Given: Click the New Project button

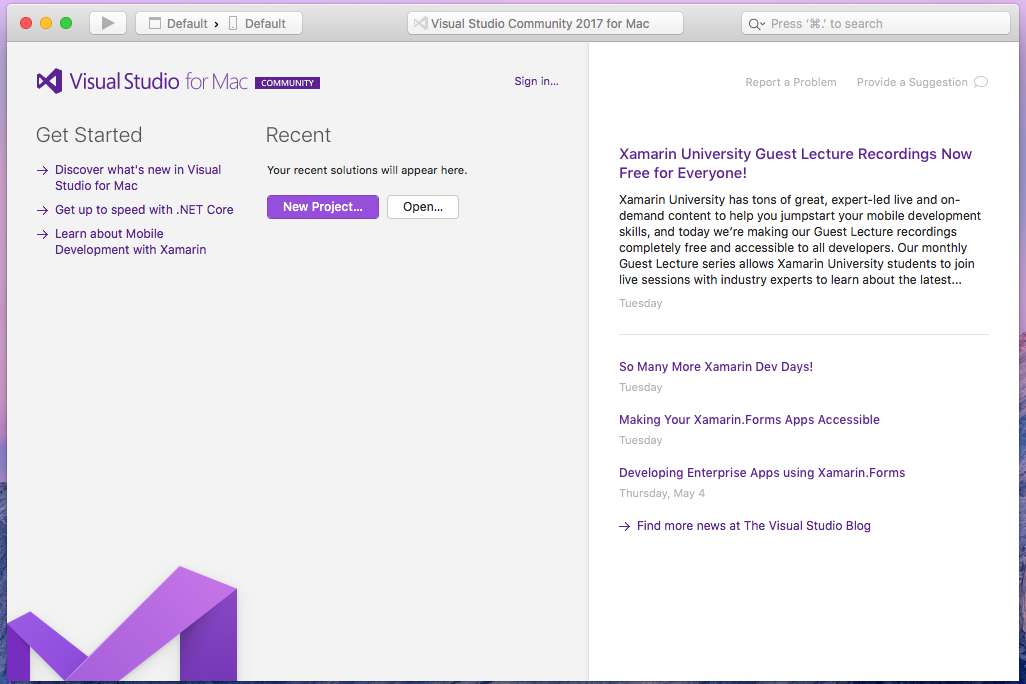Looking at the screenshot, I should click(x=322, y=207).
